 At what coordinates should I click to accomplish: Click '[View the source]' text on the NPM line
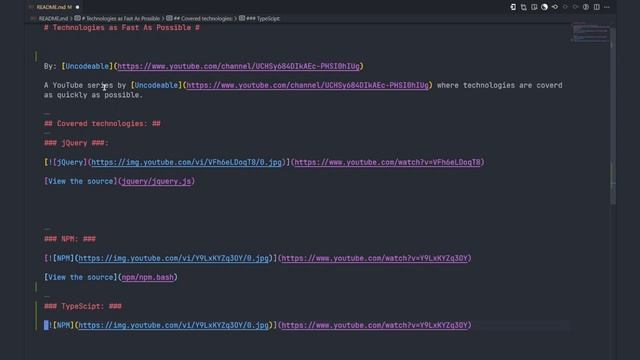80,277
